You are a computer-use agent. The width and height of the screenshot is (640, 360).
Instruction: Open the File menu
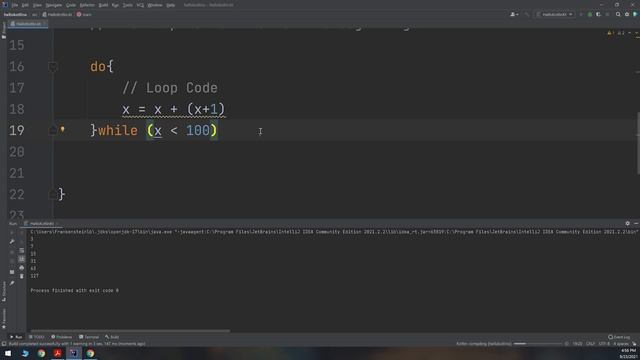click(15, 5)
